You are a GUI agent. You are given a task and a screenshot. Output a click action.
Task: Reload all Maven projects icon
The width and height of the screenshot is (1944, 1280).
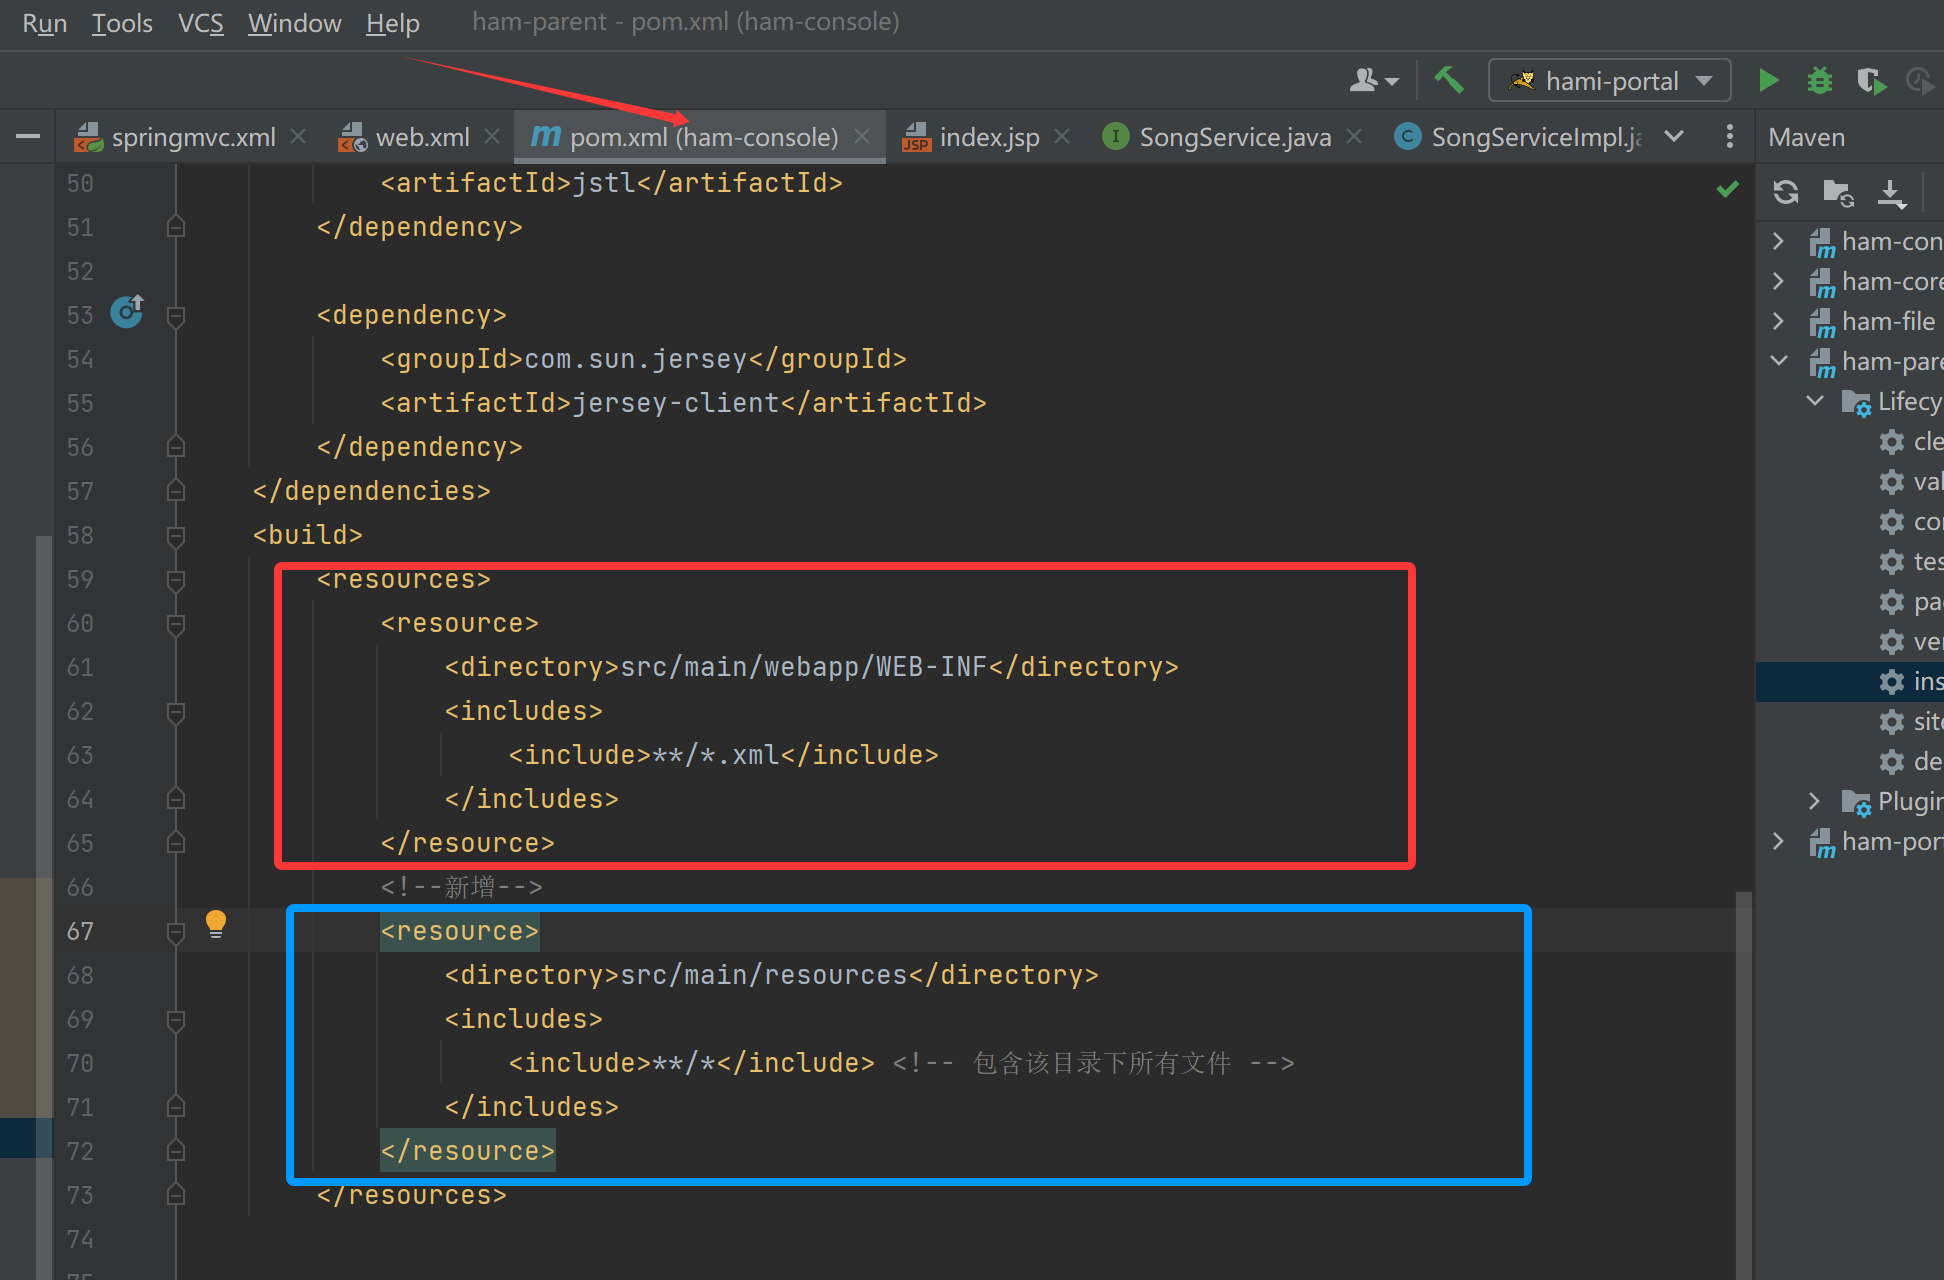pyautogui.click(x=1786, y=191)
